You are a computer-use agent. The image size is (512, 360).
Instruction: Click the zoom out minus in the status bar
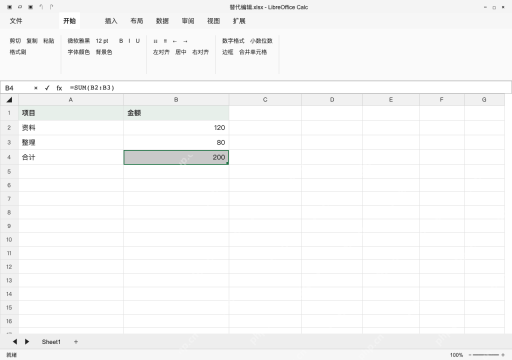470,355
